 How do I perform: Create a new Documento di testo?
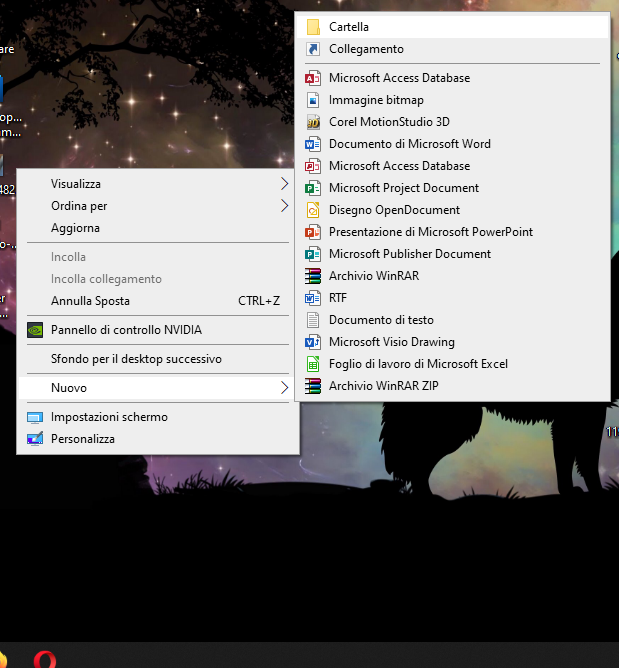[381, 320]
